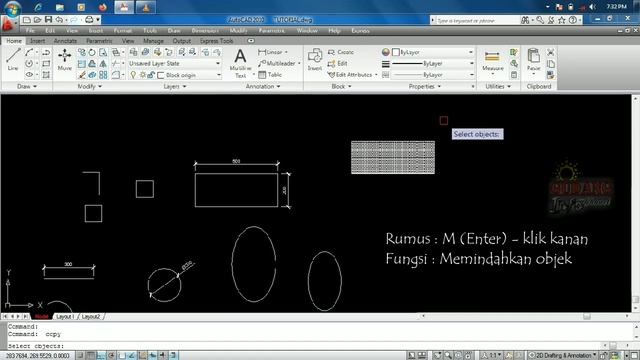
Task: Click the Edit block icon
Action: point(338,64)
